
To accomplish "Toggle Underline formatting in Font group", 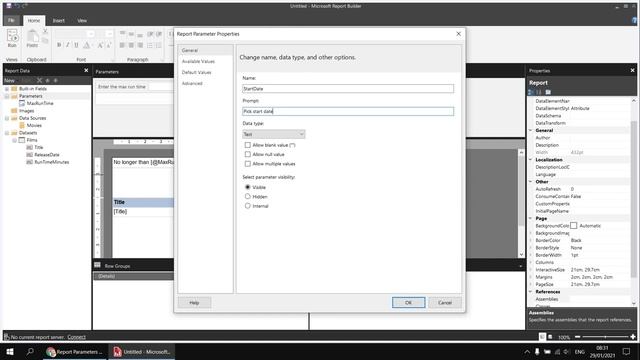I will tap(76, 45).
